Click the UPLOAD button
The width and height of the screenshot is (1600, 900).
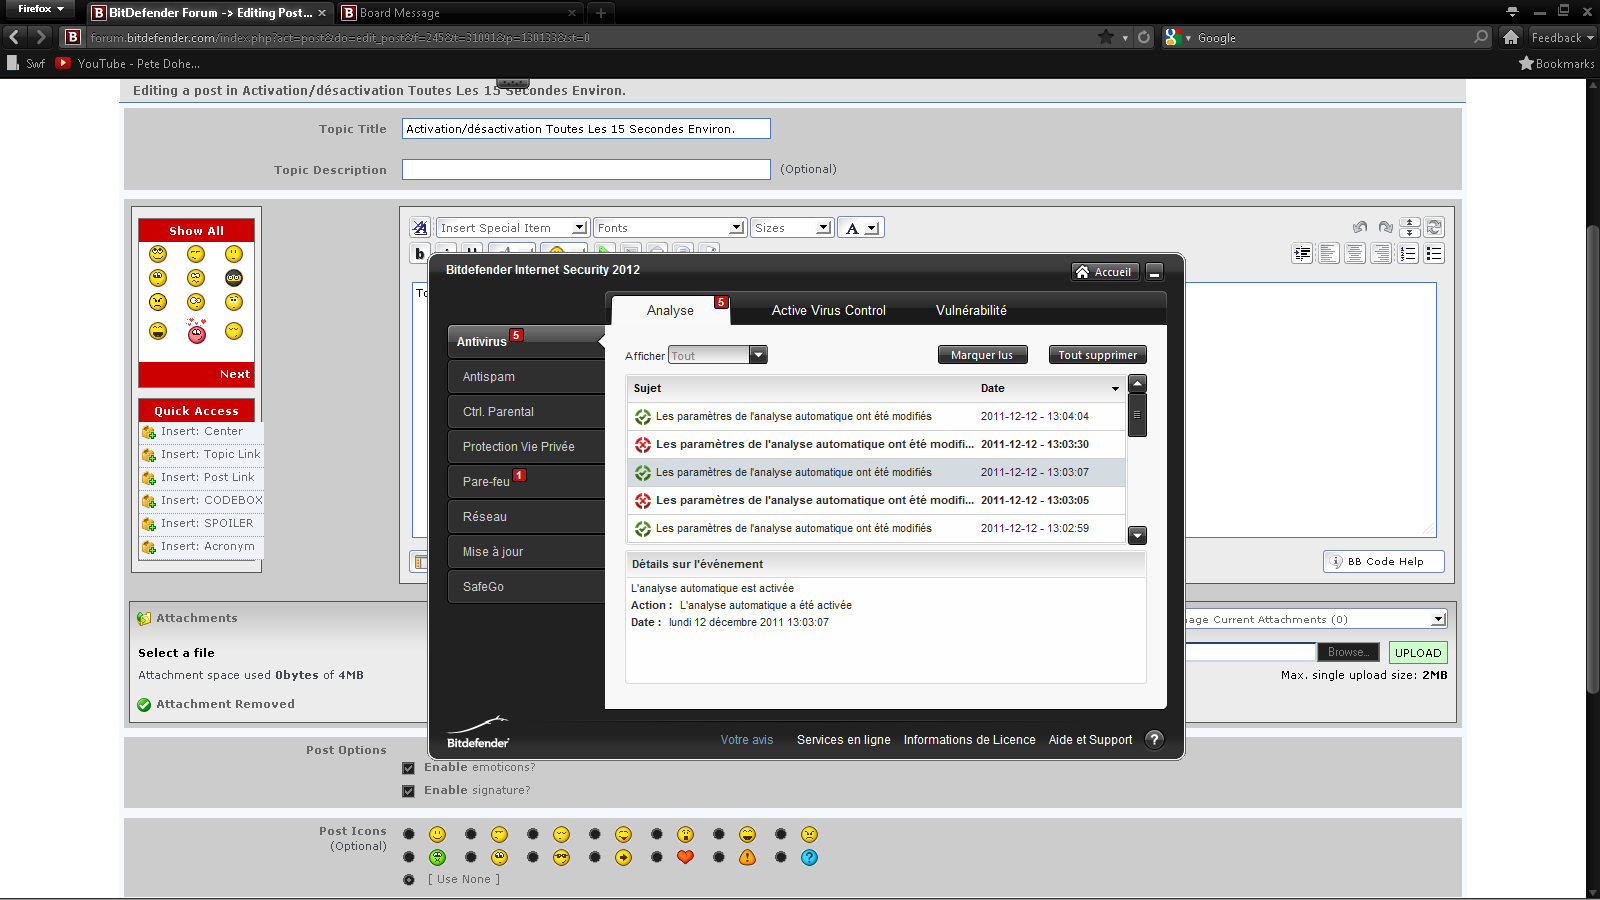click(1417, 653)
